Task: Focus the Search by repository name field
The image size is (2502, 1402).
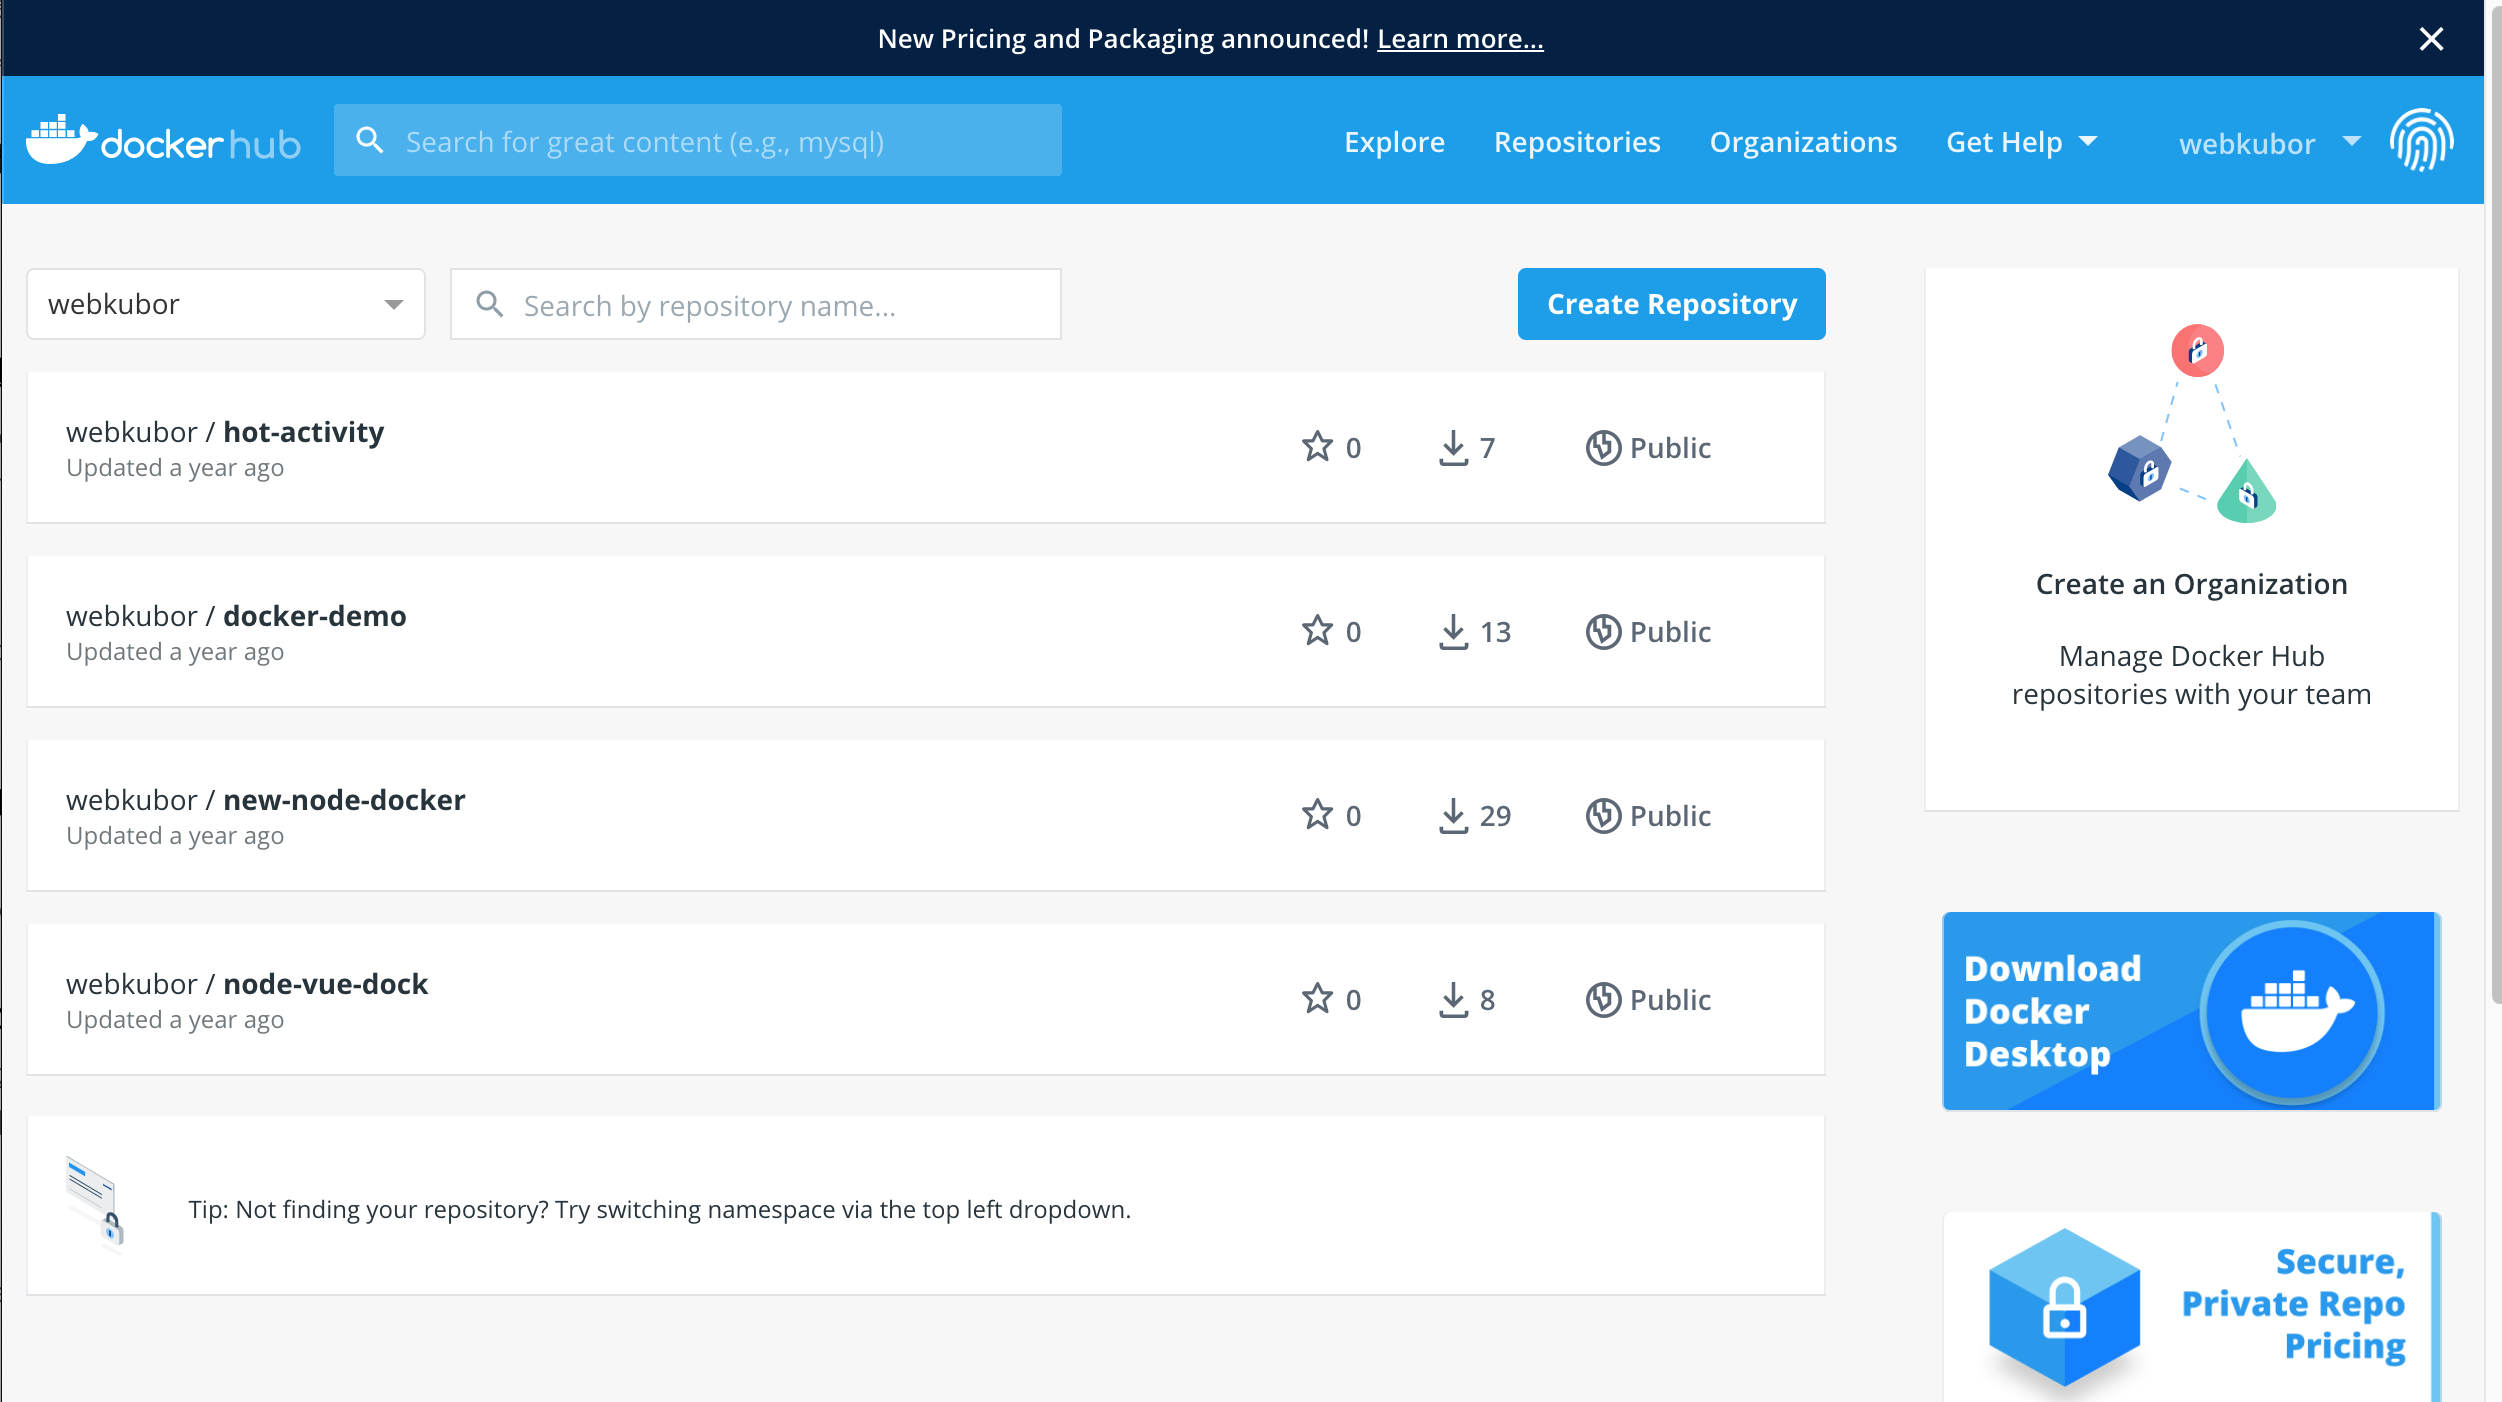Action: pyautogui.click(x=756, y=304)
